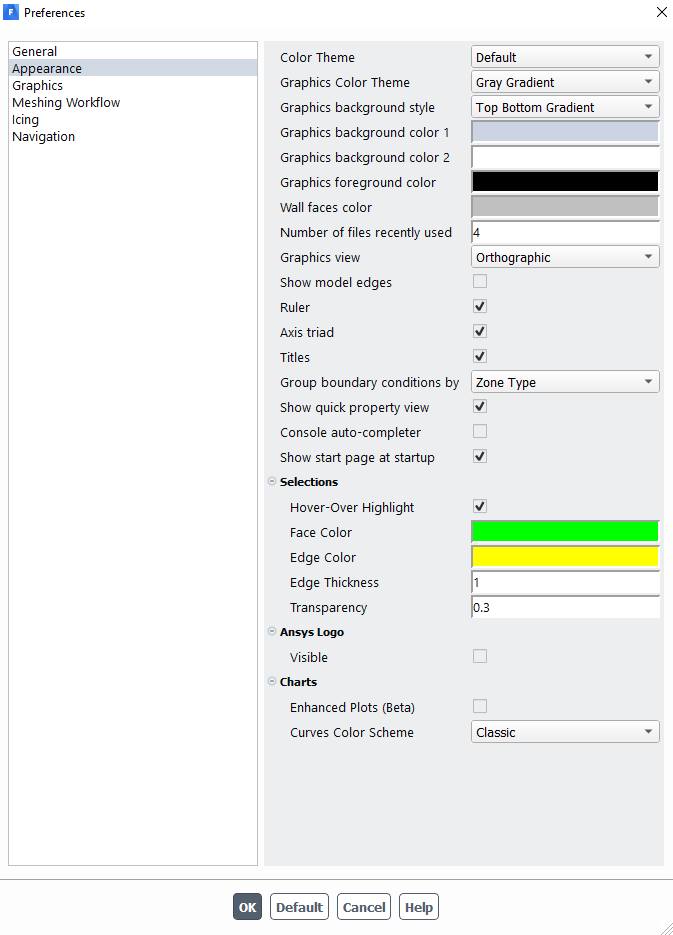Click the Cancel button
Viewport: 673px width, 935px height.
tap(364, 907)
